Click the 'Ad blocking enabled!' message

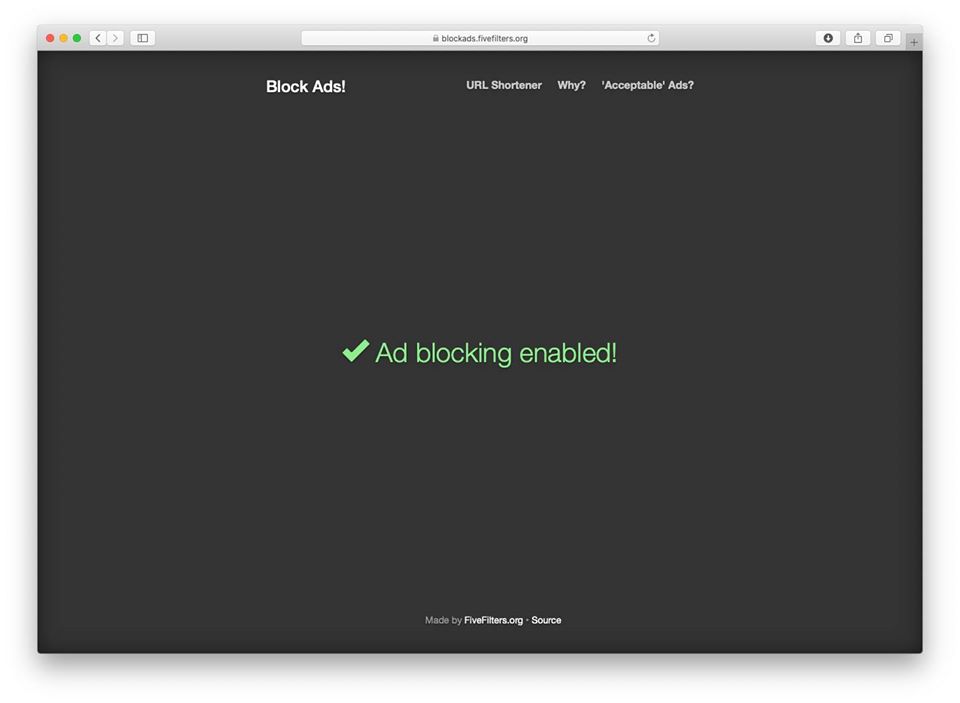(495, 353)
